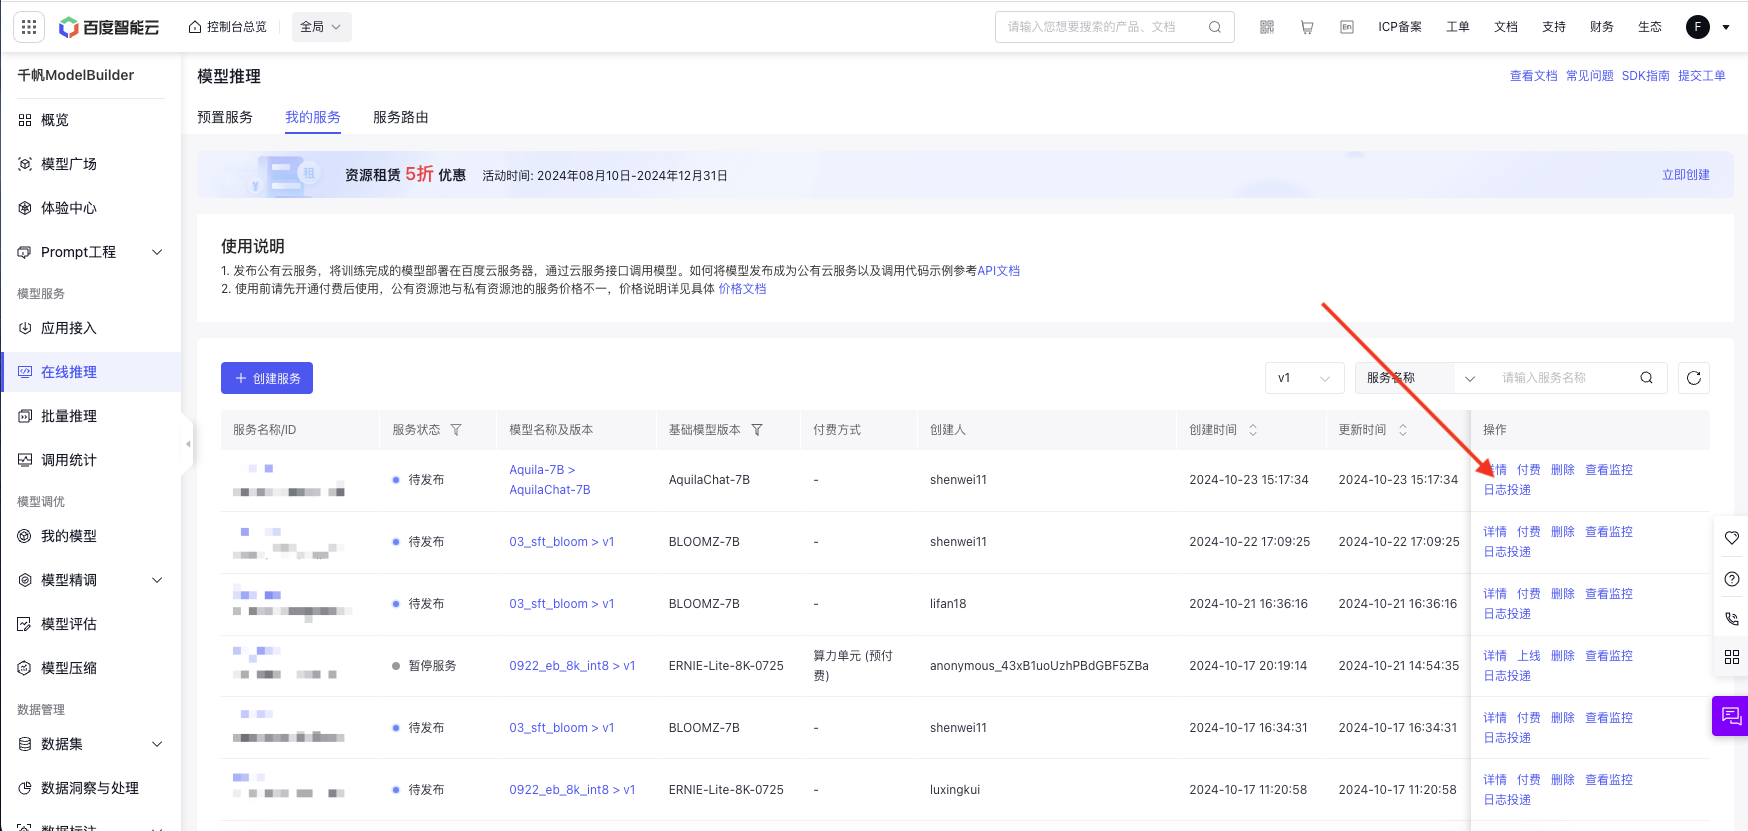Image resolution: width=1748 pixels, height=831 pixels.
Task: Click the service name search magnifier icon
Action: click(1646, 378)
